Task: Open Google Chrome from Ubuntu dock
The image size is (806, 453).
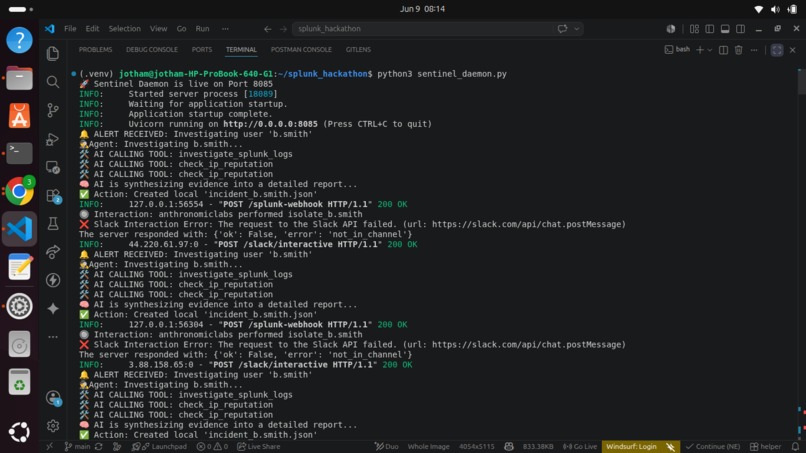Action: (19, 191)
